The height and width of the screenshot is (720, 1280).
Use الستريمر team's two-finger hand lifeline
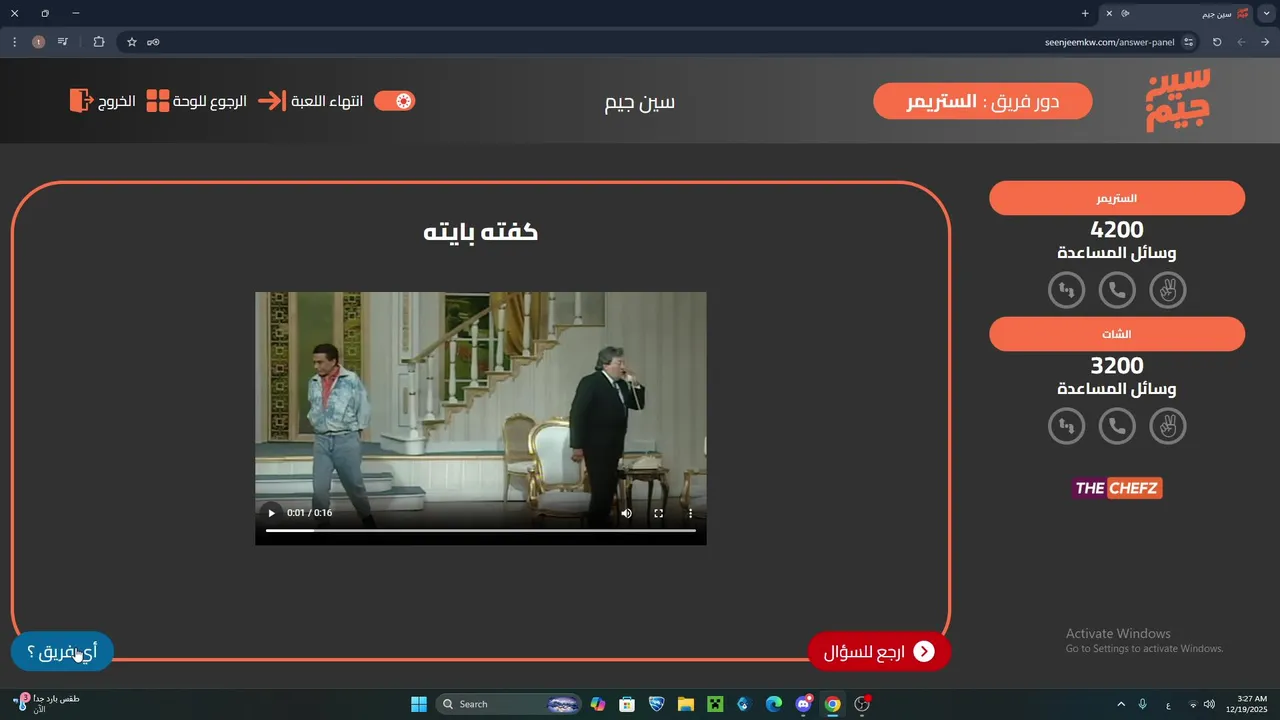tap(1167, 291)
